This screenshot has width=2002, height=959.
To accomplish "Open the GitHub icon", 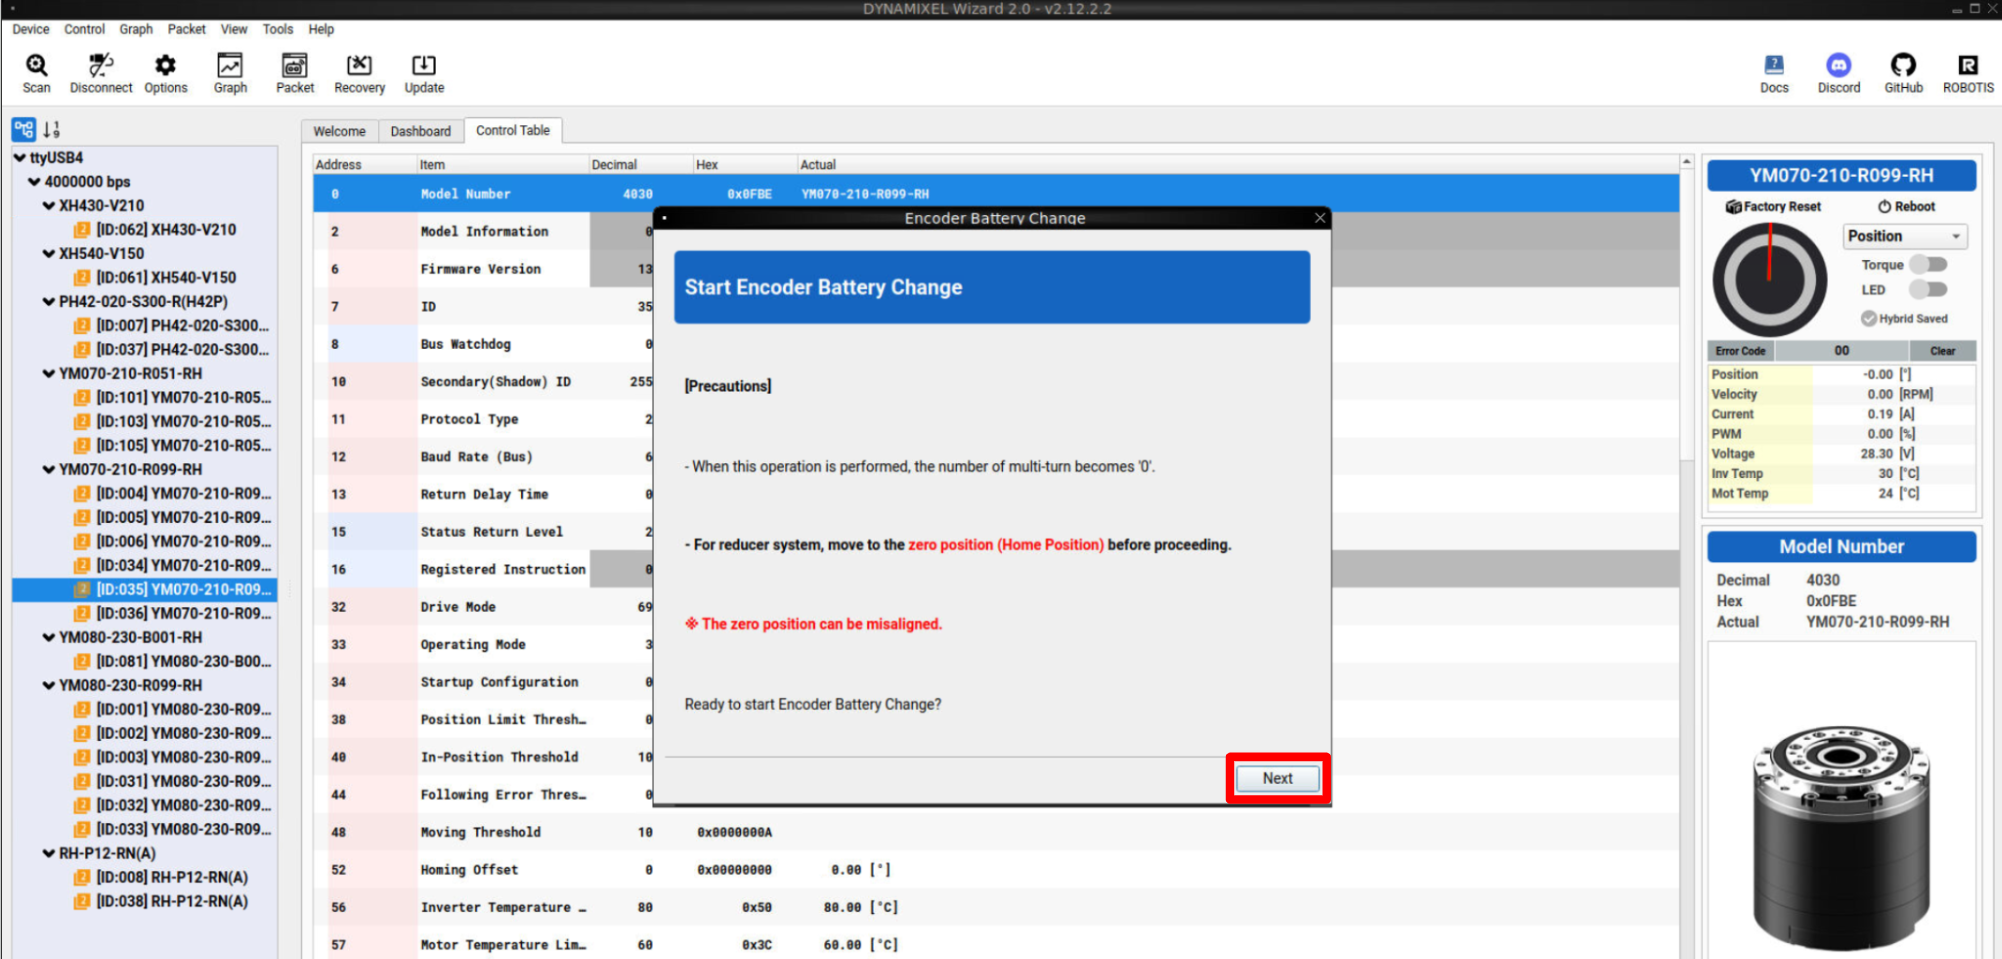I will 1903,65.
